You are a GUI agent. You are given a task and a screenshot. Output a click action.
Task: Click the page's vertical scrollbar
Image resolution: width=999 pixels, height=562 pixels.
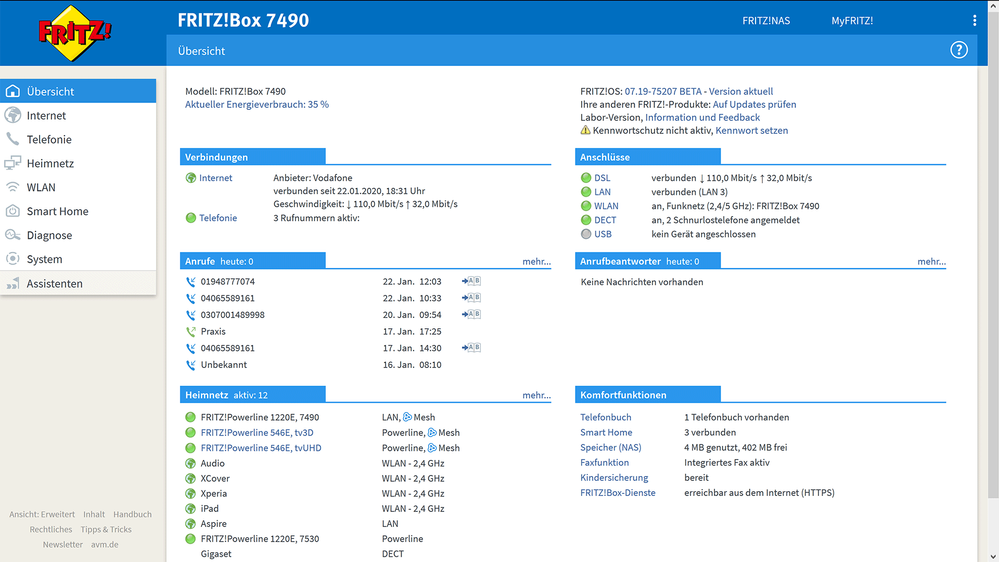(993, 255)
